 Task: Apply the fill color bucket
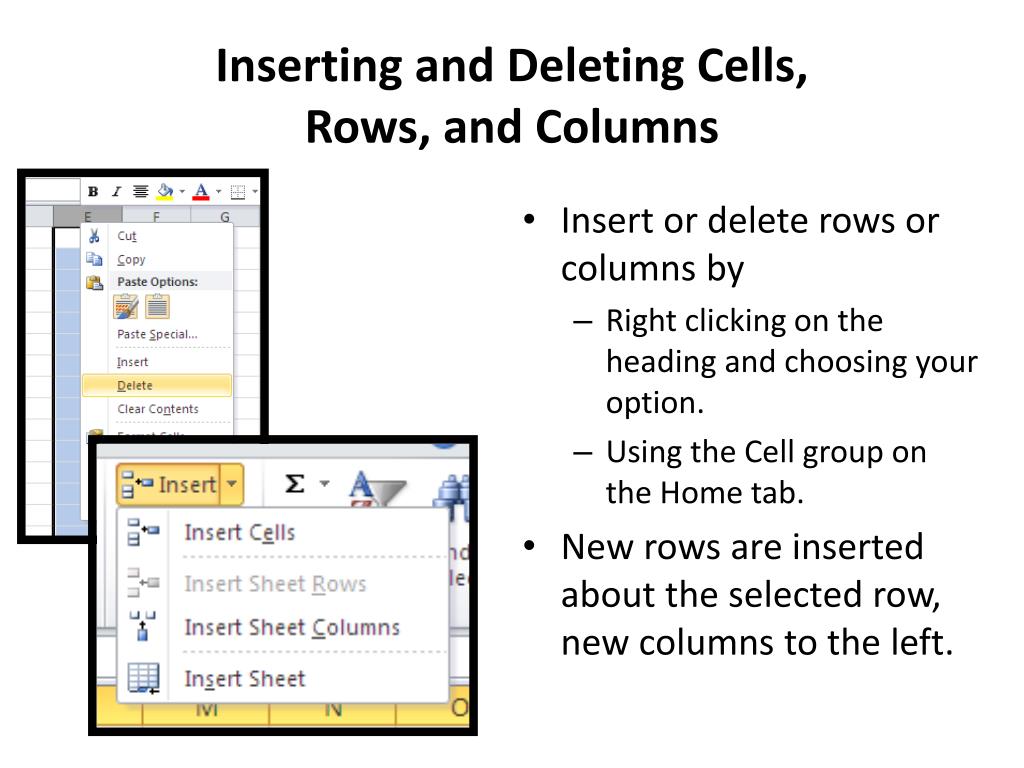(165, 191)
